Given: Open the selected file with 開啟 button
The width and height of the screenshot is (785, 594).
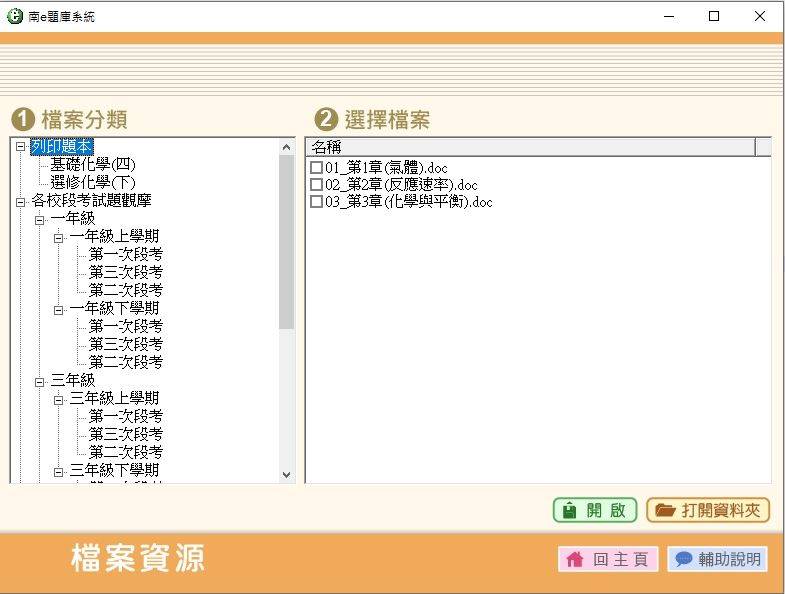Looking at the screenshot, I should (x=595, y=510).
